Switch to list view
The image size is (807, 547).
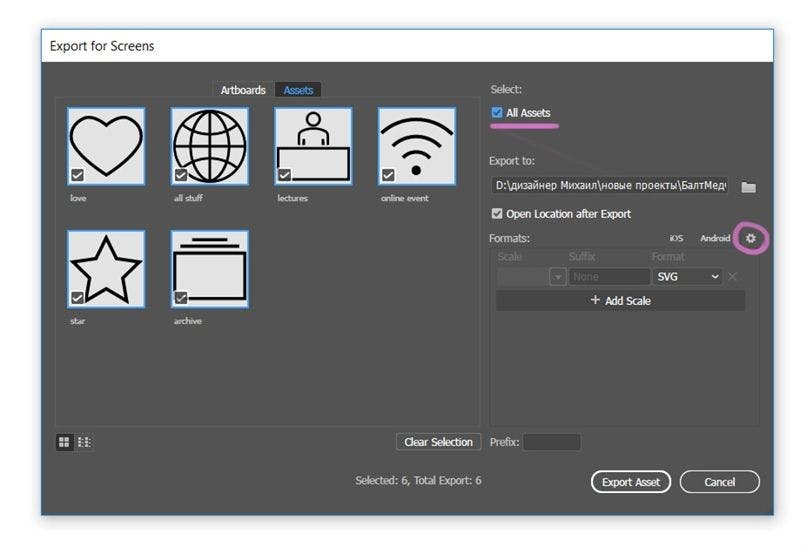coord(84,442)
